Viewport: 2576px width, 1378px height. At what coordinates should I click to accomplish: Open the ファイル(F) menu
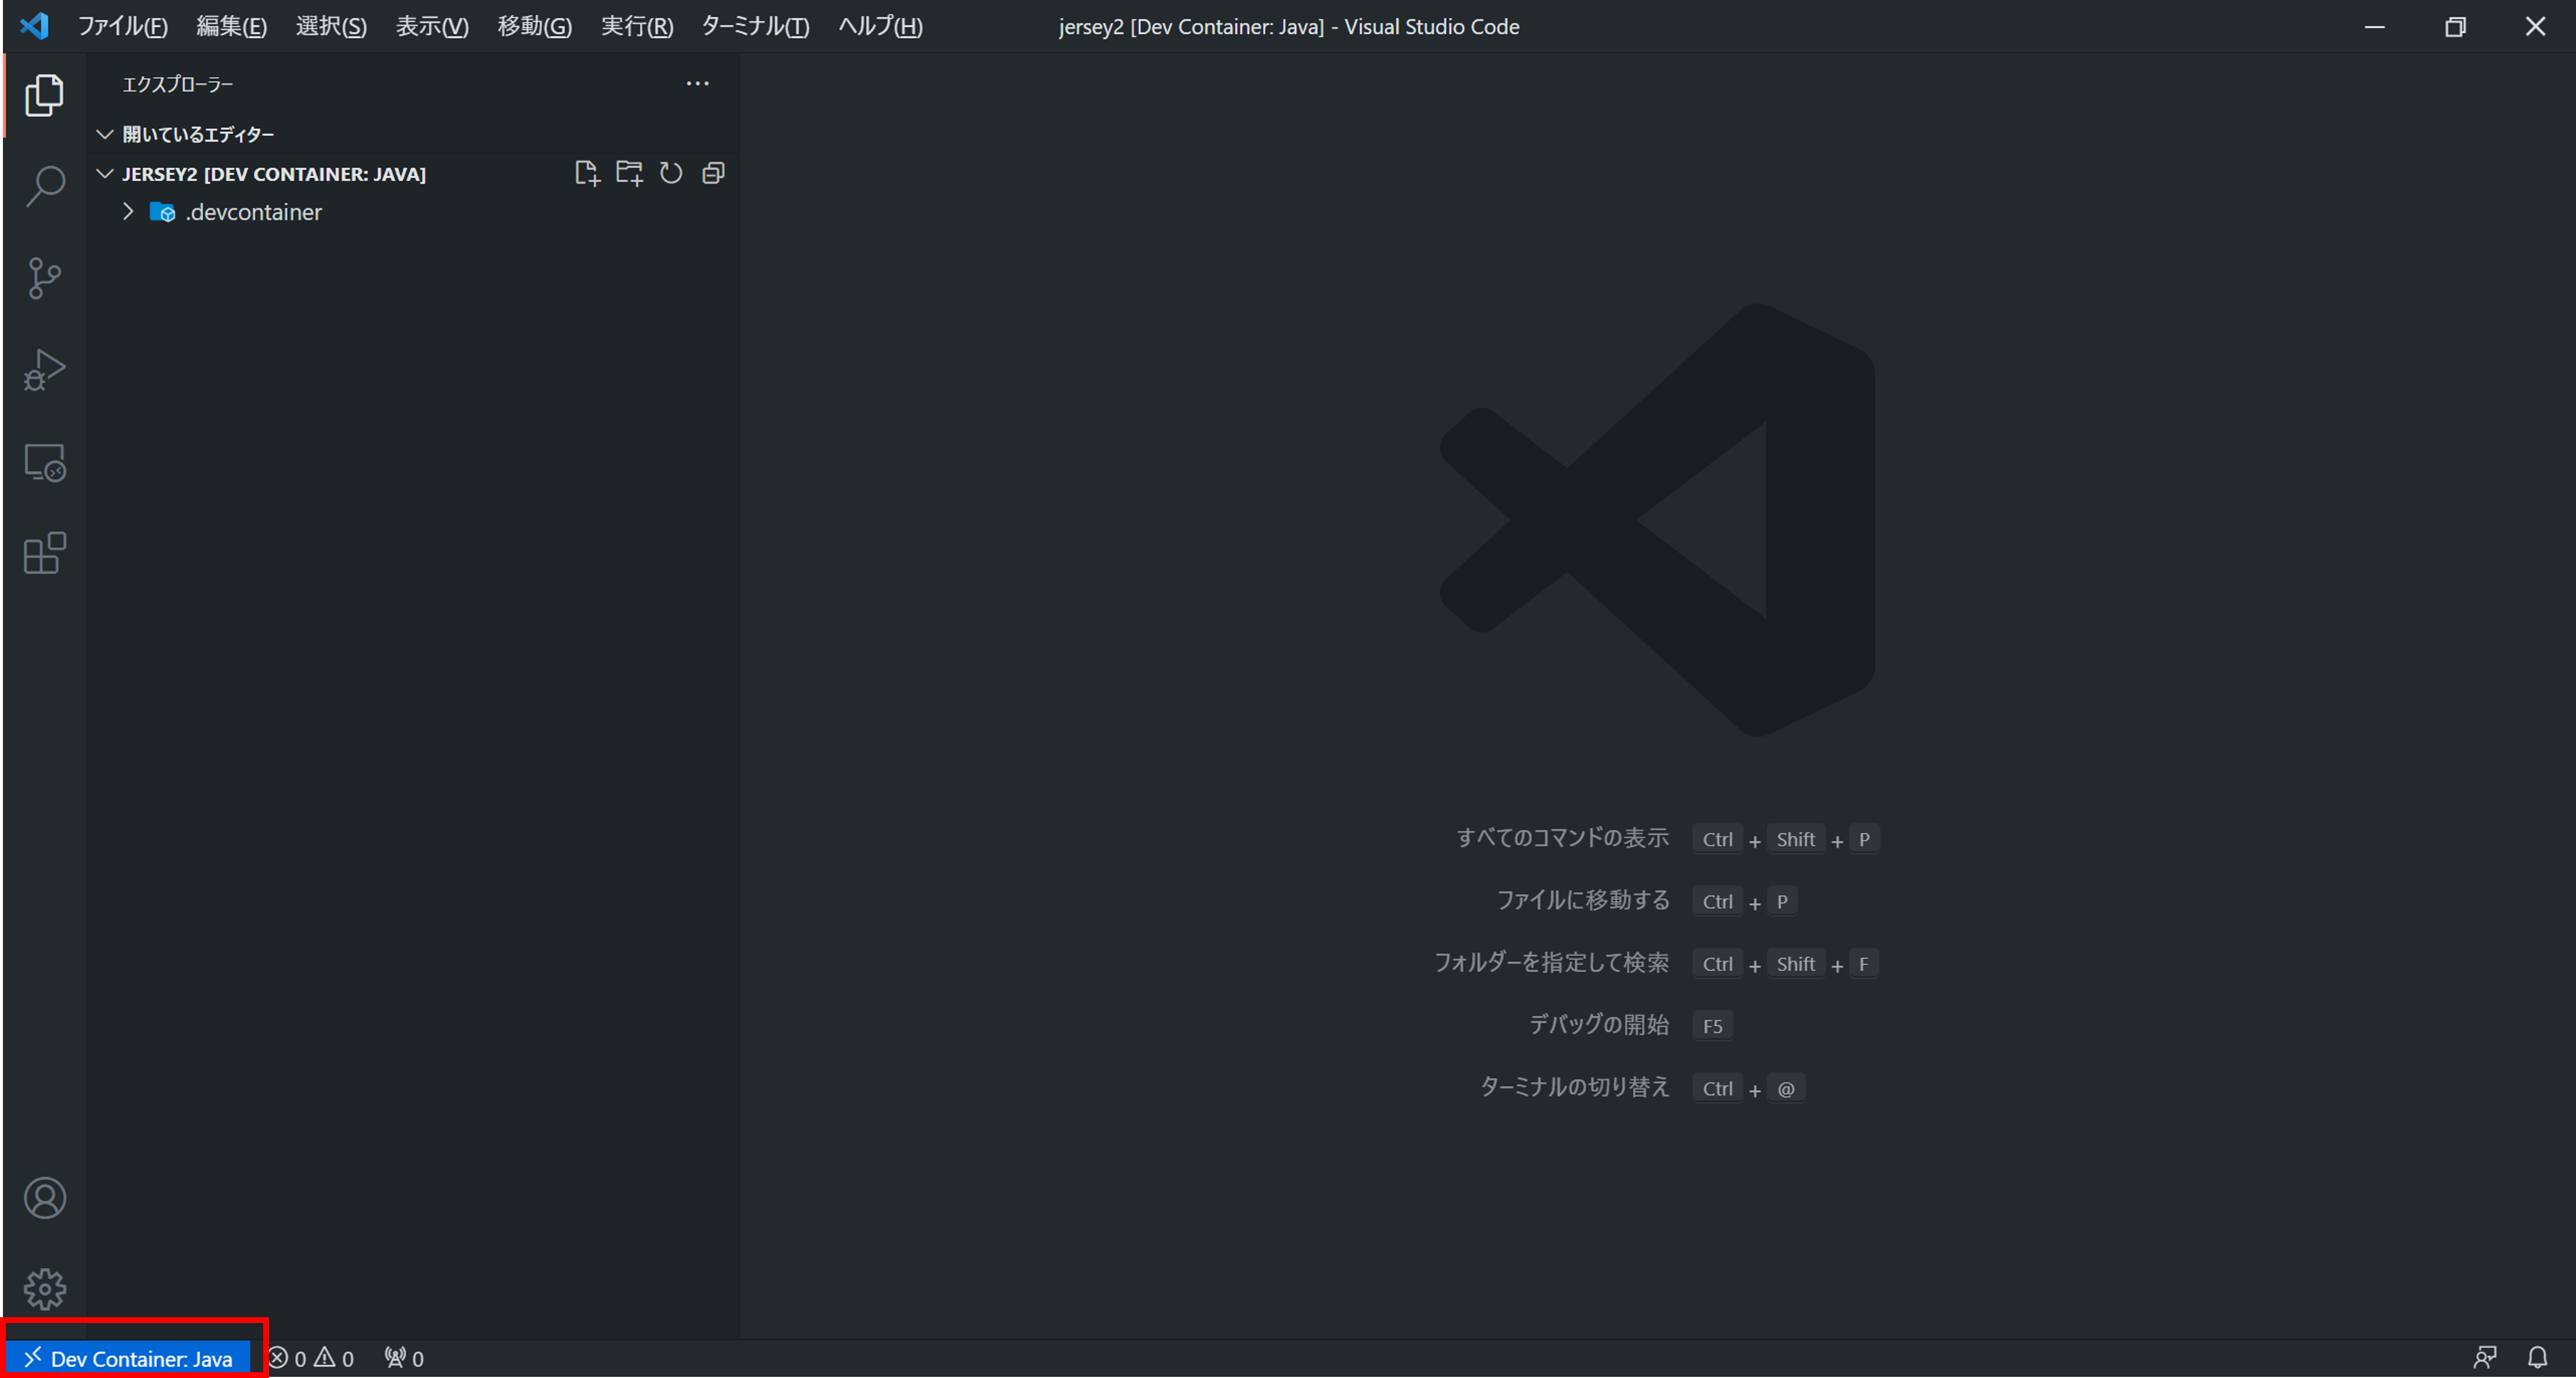click(122, 27)
